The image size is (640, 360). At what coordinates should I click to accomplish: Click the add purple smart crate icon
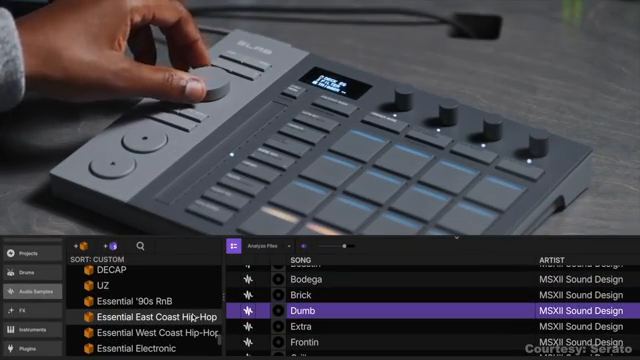pos(110,246)
